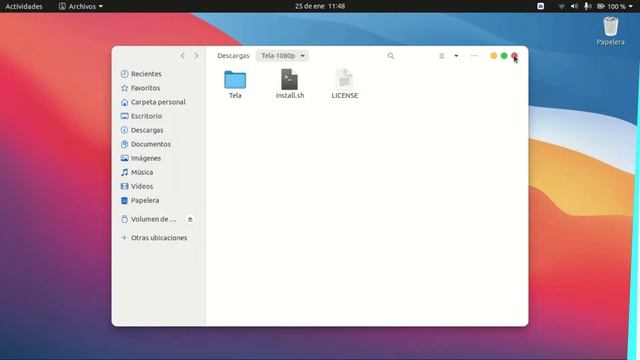The width and height of the screenshot is (640, 360).
Task: Navigate to Descargas in the path bar
Action: pos(233,56)
